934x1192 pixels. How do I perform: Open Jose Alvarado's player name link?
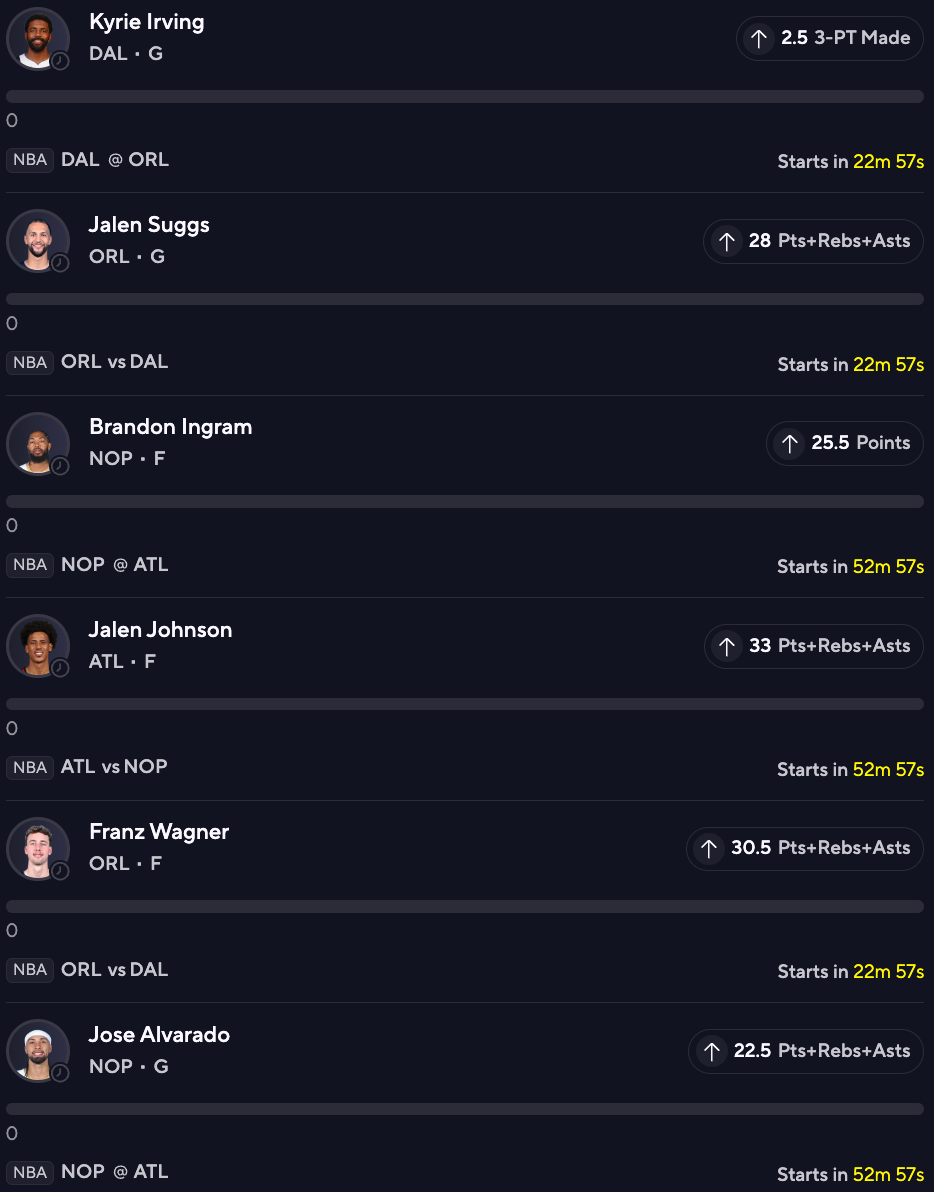(159, 1035)
